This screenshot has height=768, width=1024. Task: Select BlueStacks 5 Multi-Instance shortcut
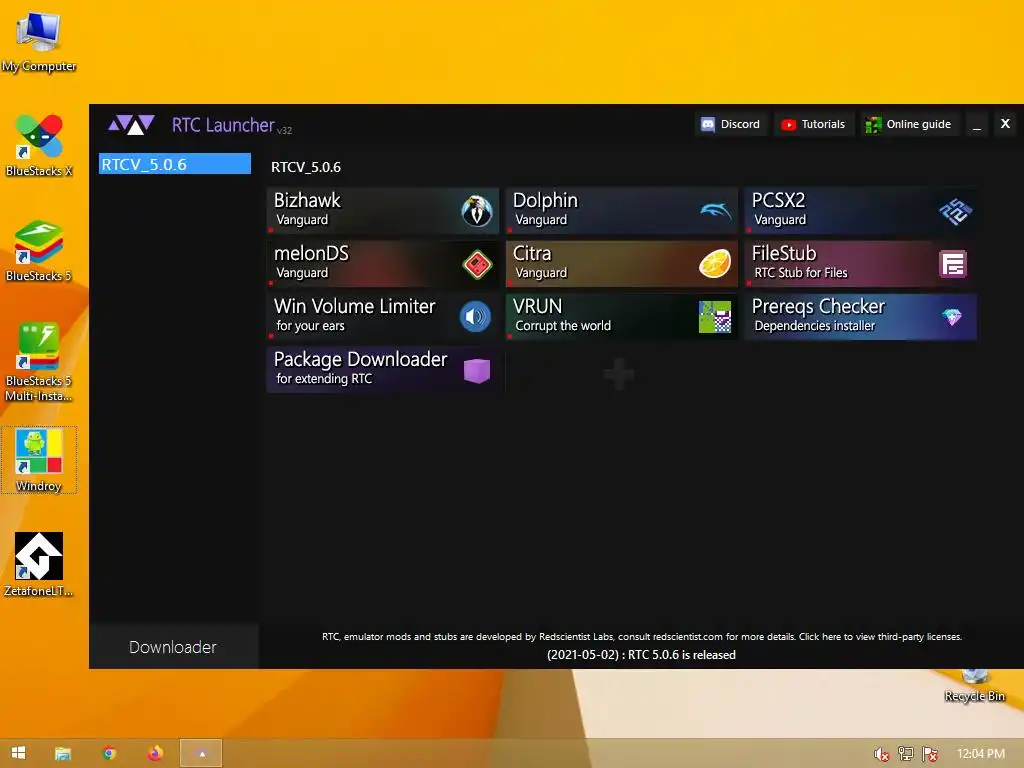click(39, 362)
